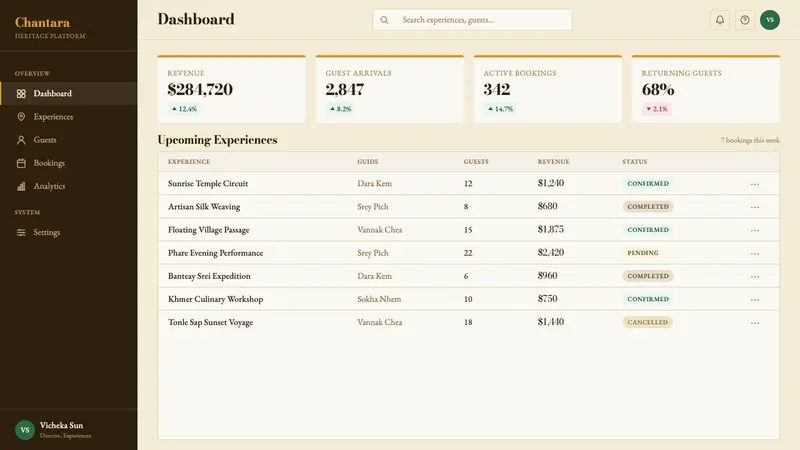Click the 12.4% revenue change badge

point(184,109)
